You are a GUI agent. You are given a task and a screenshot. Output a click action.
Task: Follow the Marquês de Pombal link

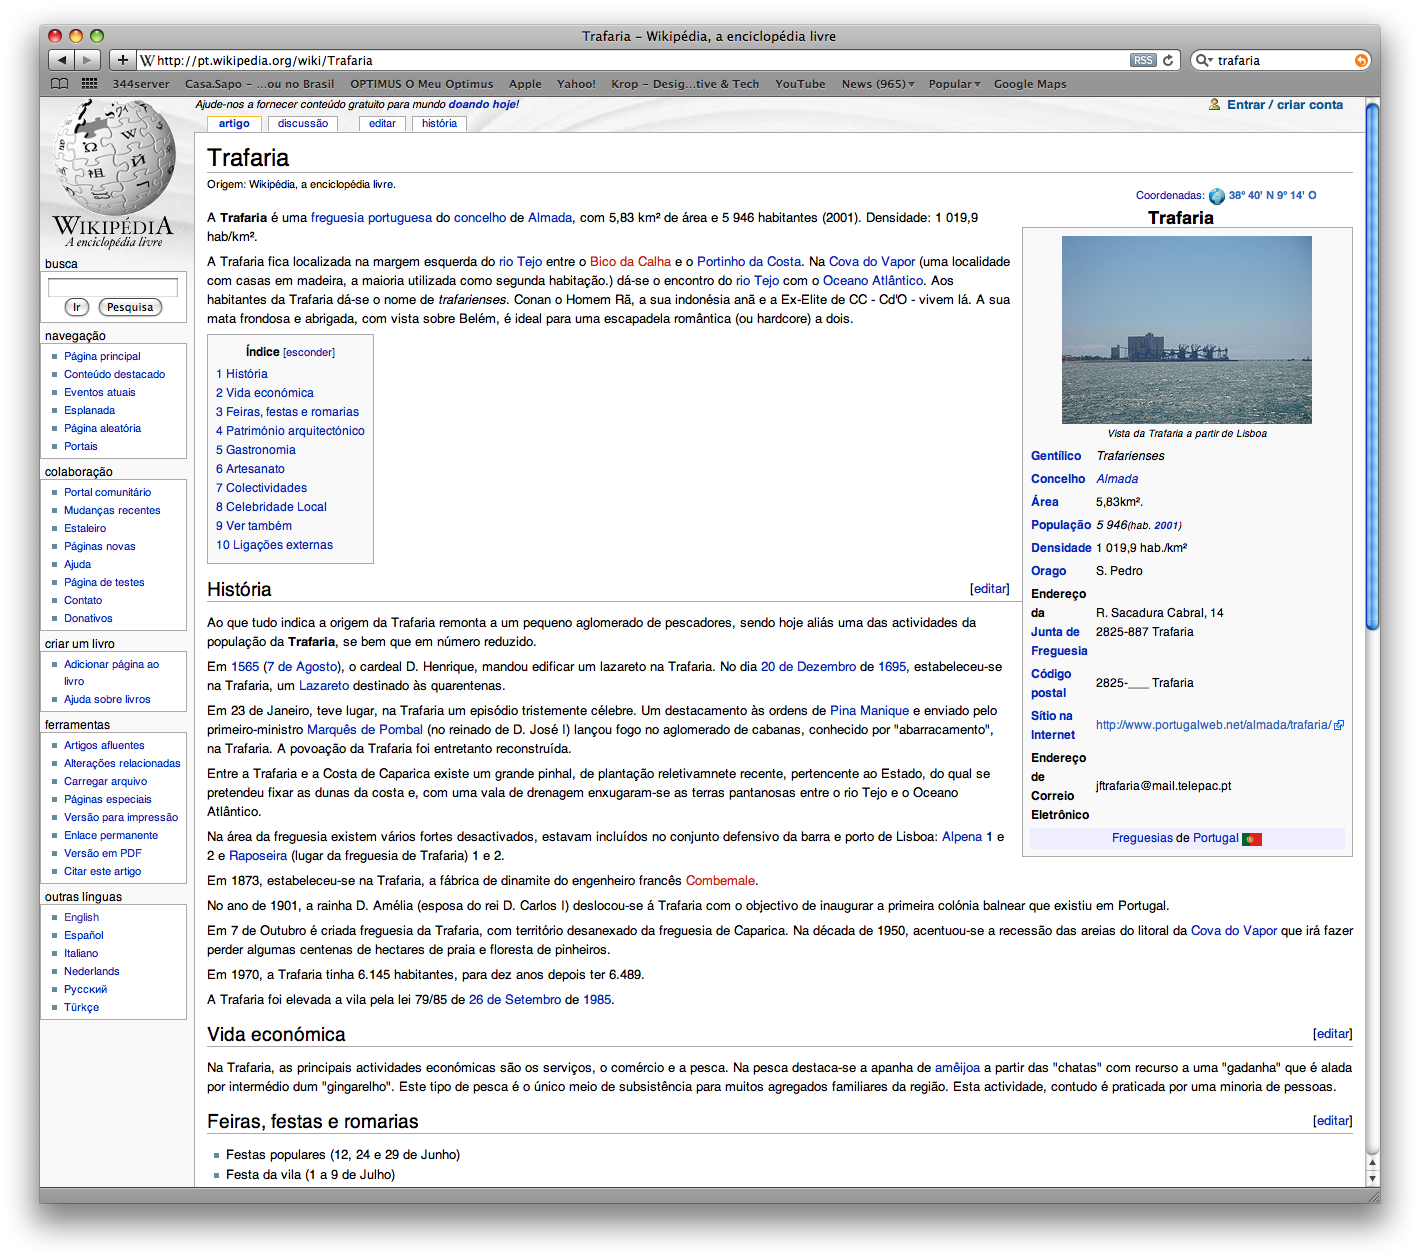pyautogui.click(x=365, y=730)
